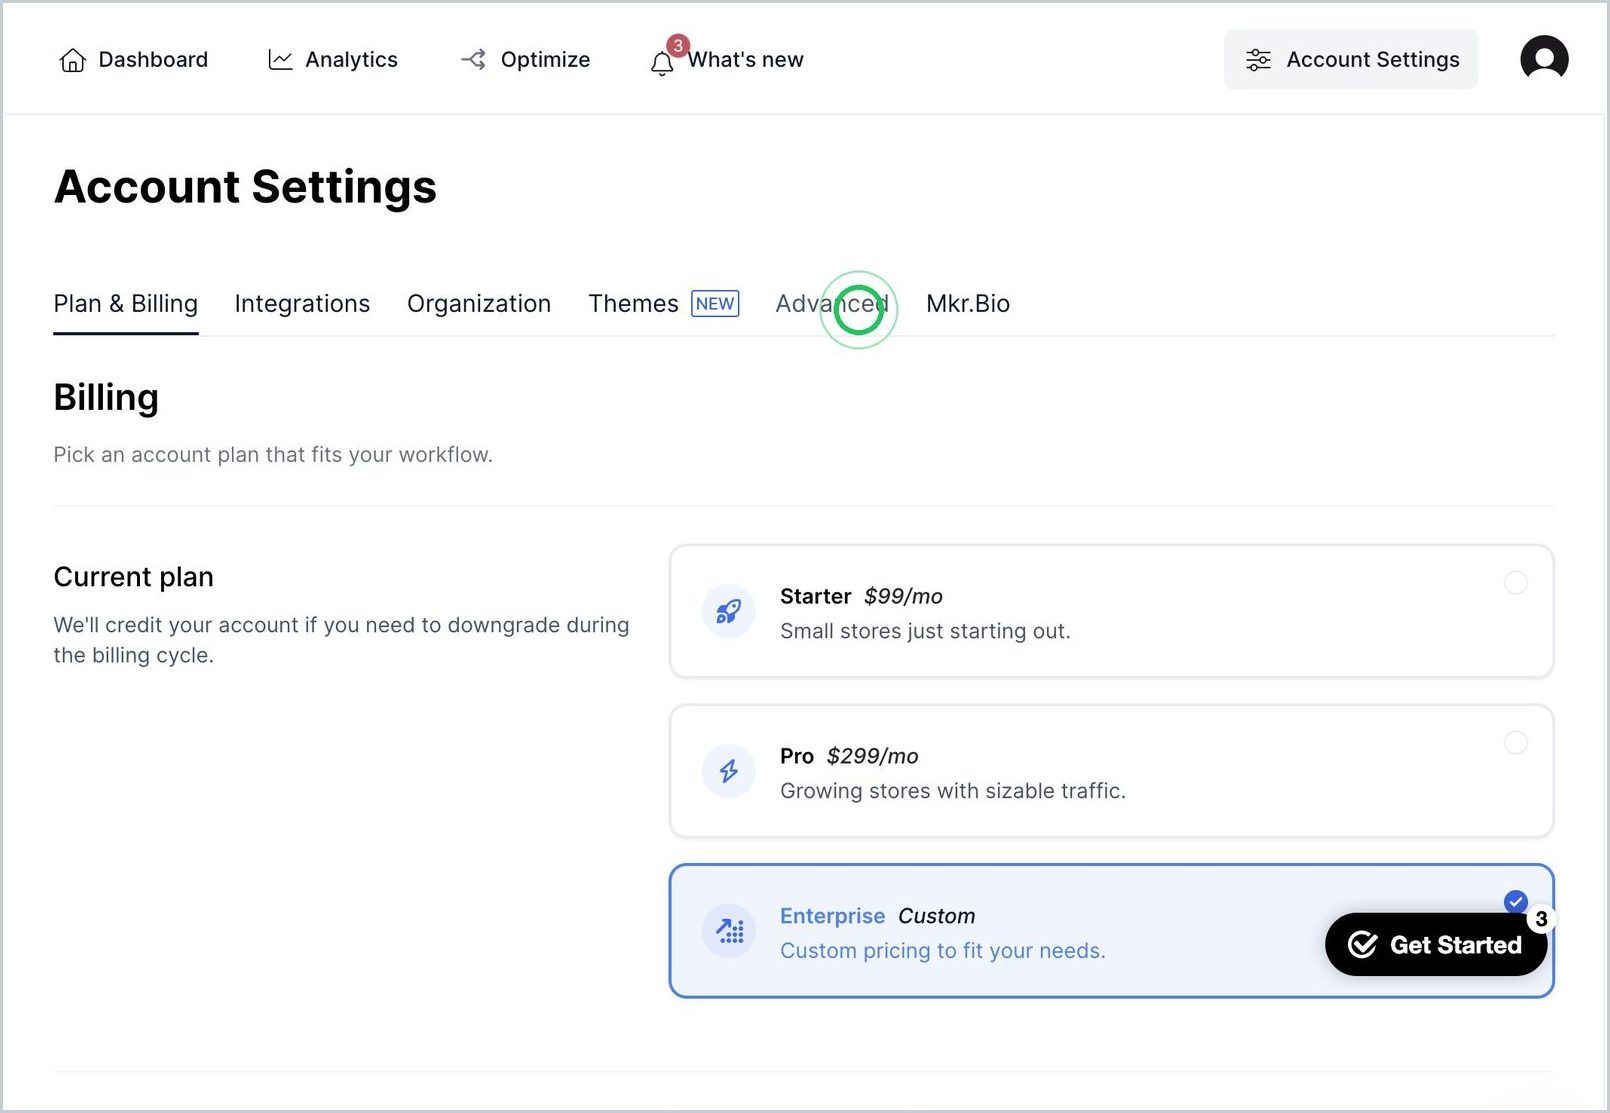Open the user profile avatar

point(1544,59)
